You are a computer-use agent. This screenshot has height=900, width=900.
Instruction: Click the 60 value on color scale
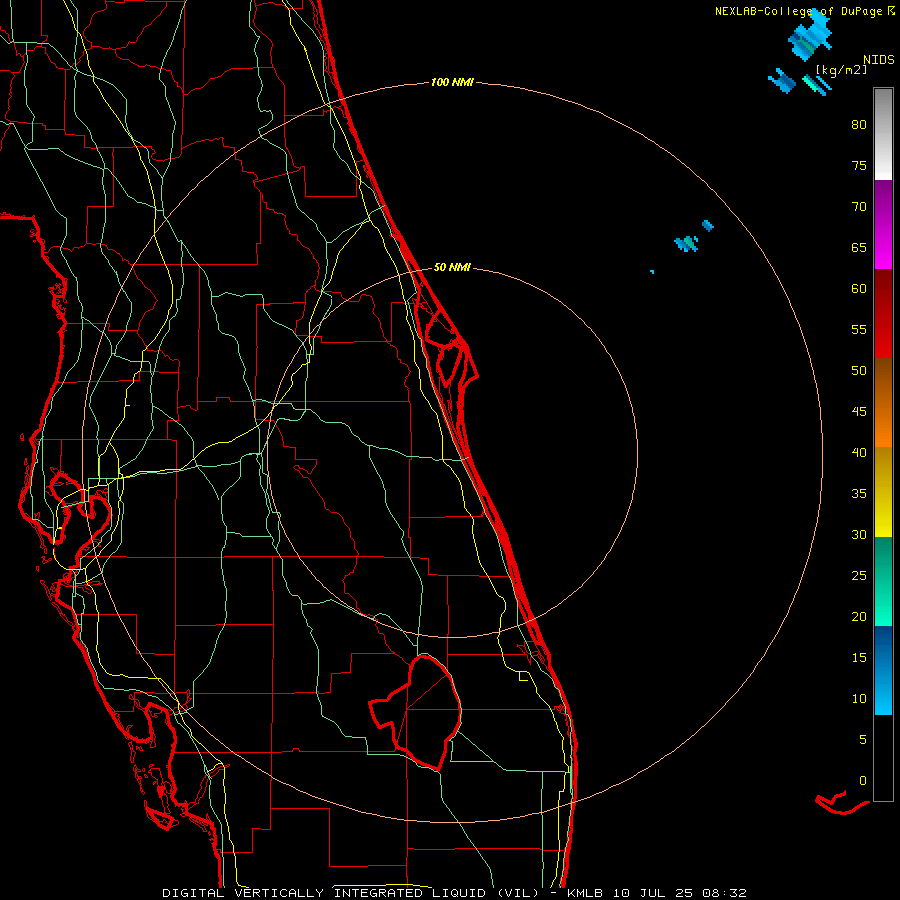coord(859,289)
